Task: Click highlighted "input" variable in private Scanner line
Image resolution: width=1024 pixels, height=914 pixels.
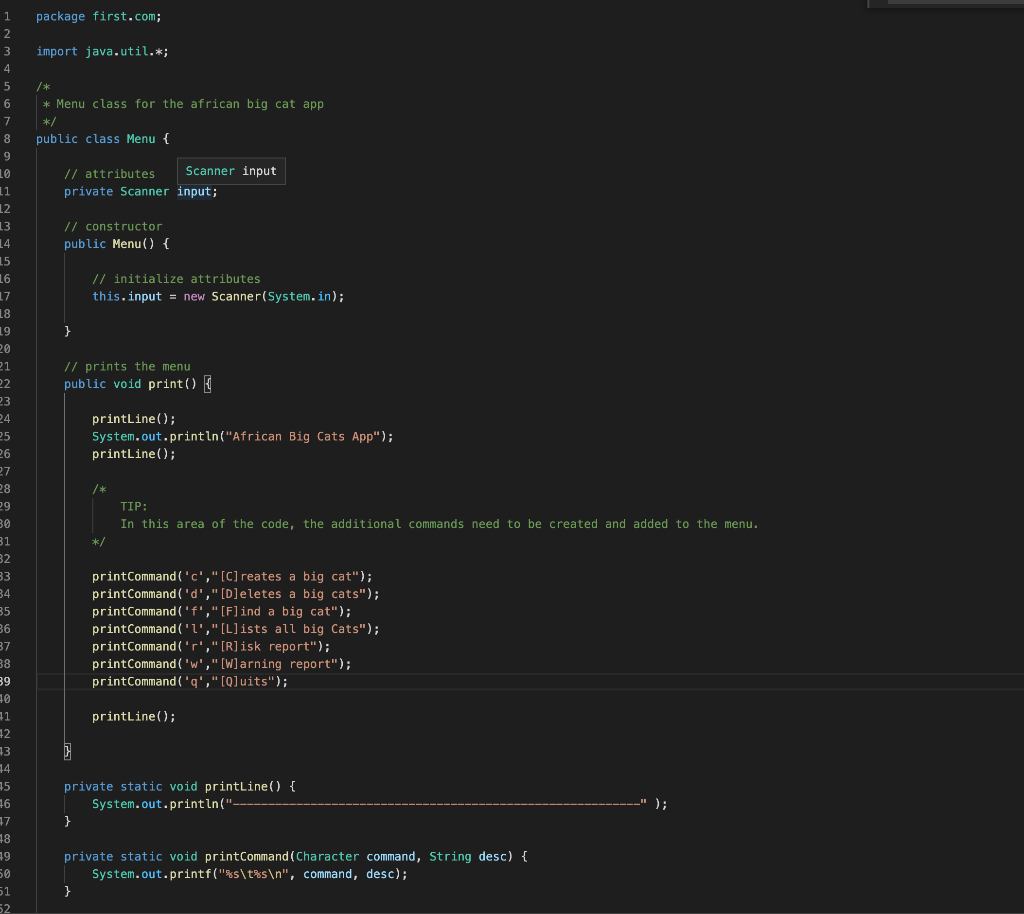Action: pos(194,191)
